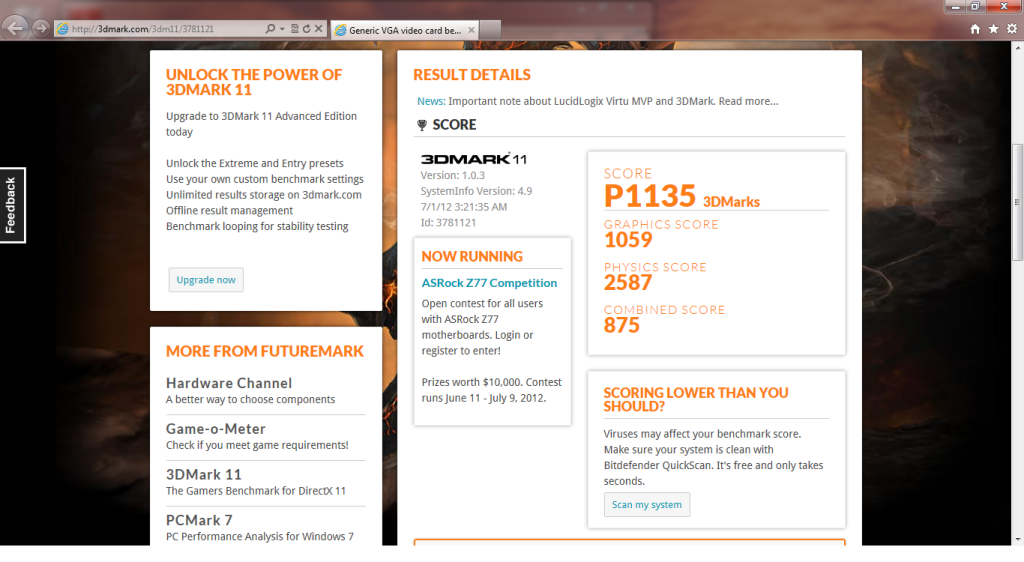Open Hardware Channel link
Viewport: 1024px width, 562px height.
click(229, 383)
